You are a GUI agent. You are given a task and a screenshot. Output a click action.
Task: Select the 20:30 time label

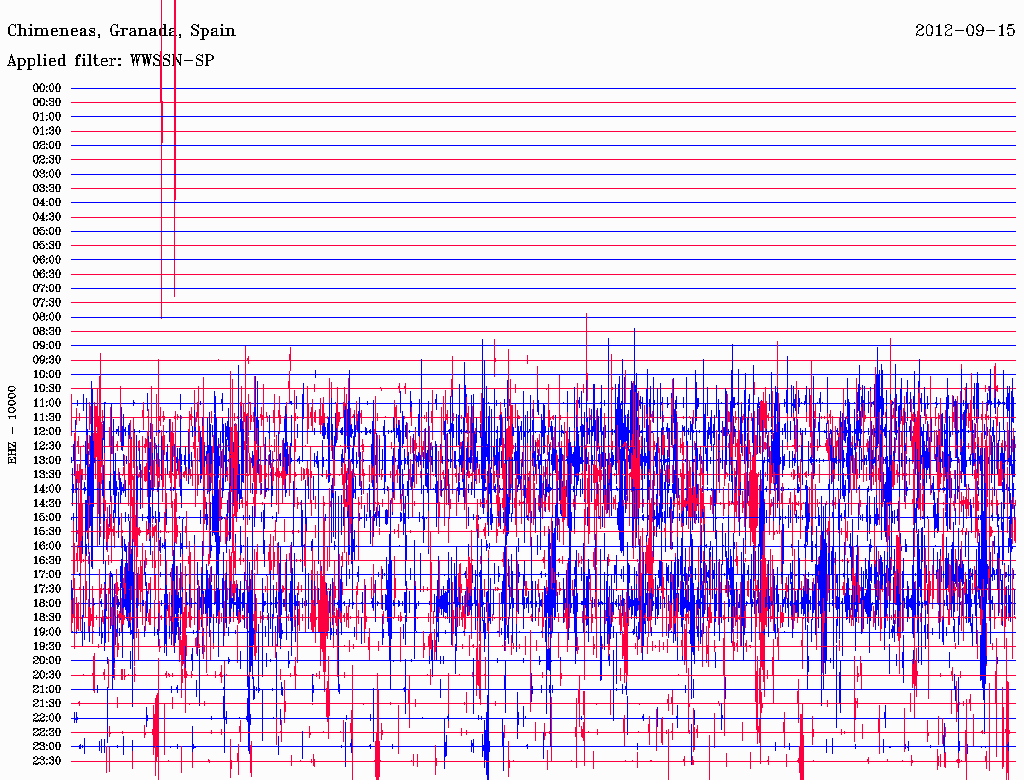pyautogui.click(x=47, y=675)
